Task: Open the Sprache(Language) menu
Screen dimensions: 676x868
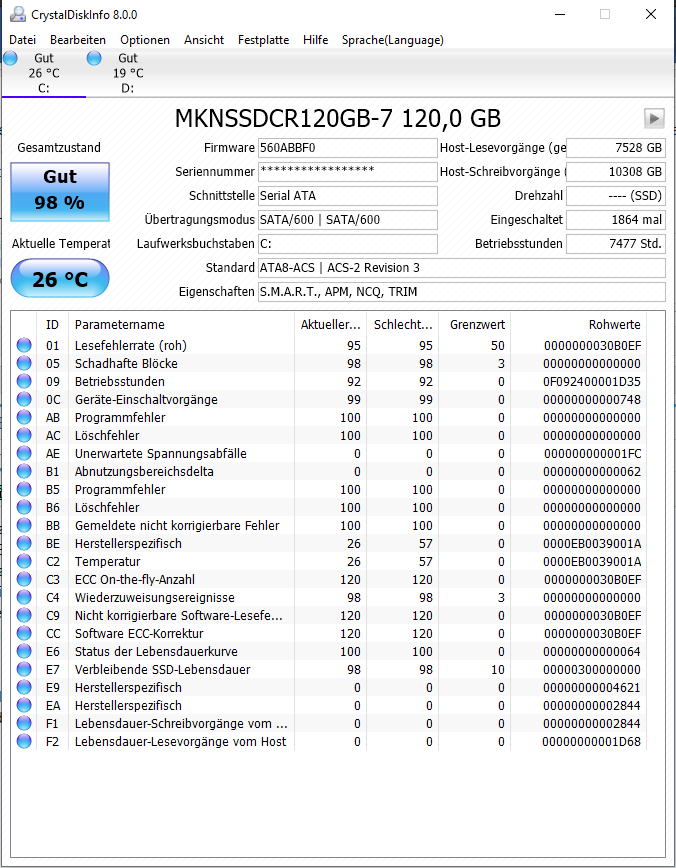Action: [x=393, y=40]
